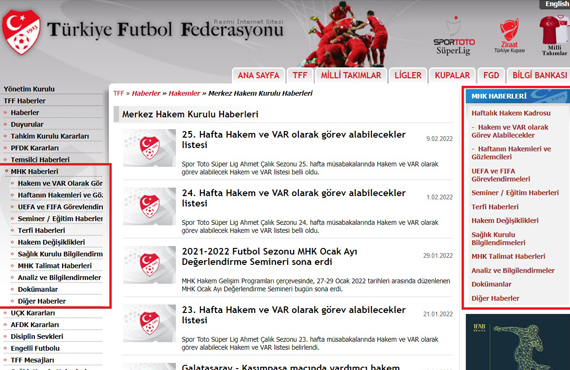
Task: Click the Haberler breadcrumb link
Action: [146, 93]
